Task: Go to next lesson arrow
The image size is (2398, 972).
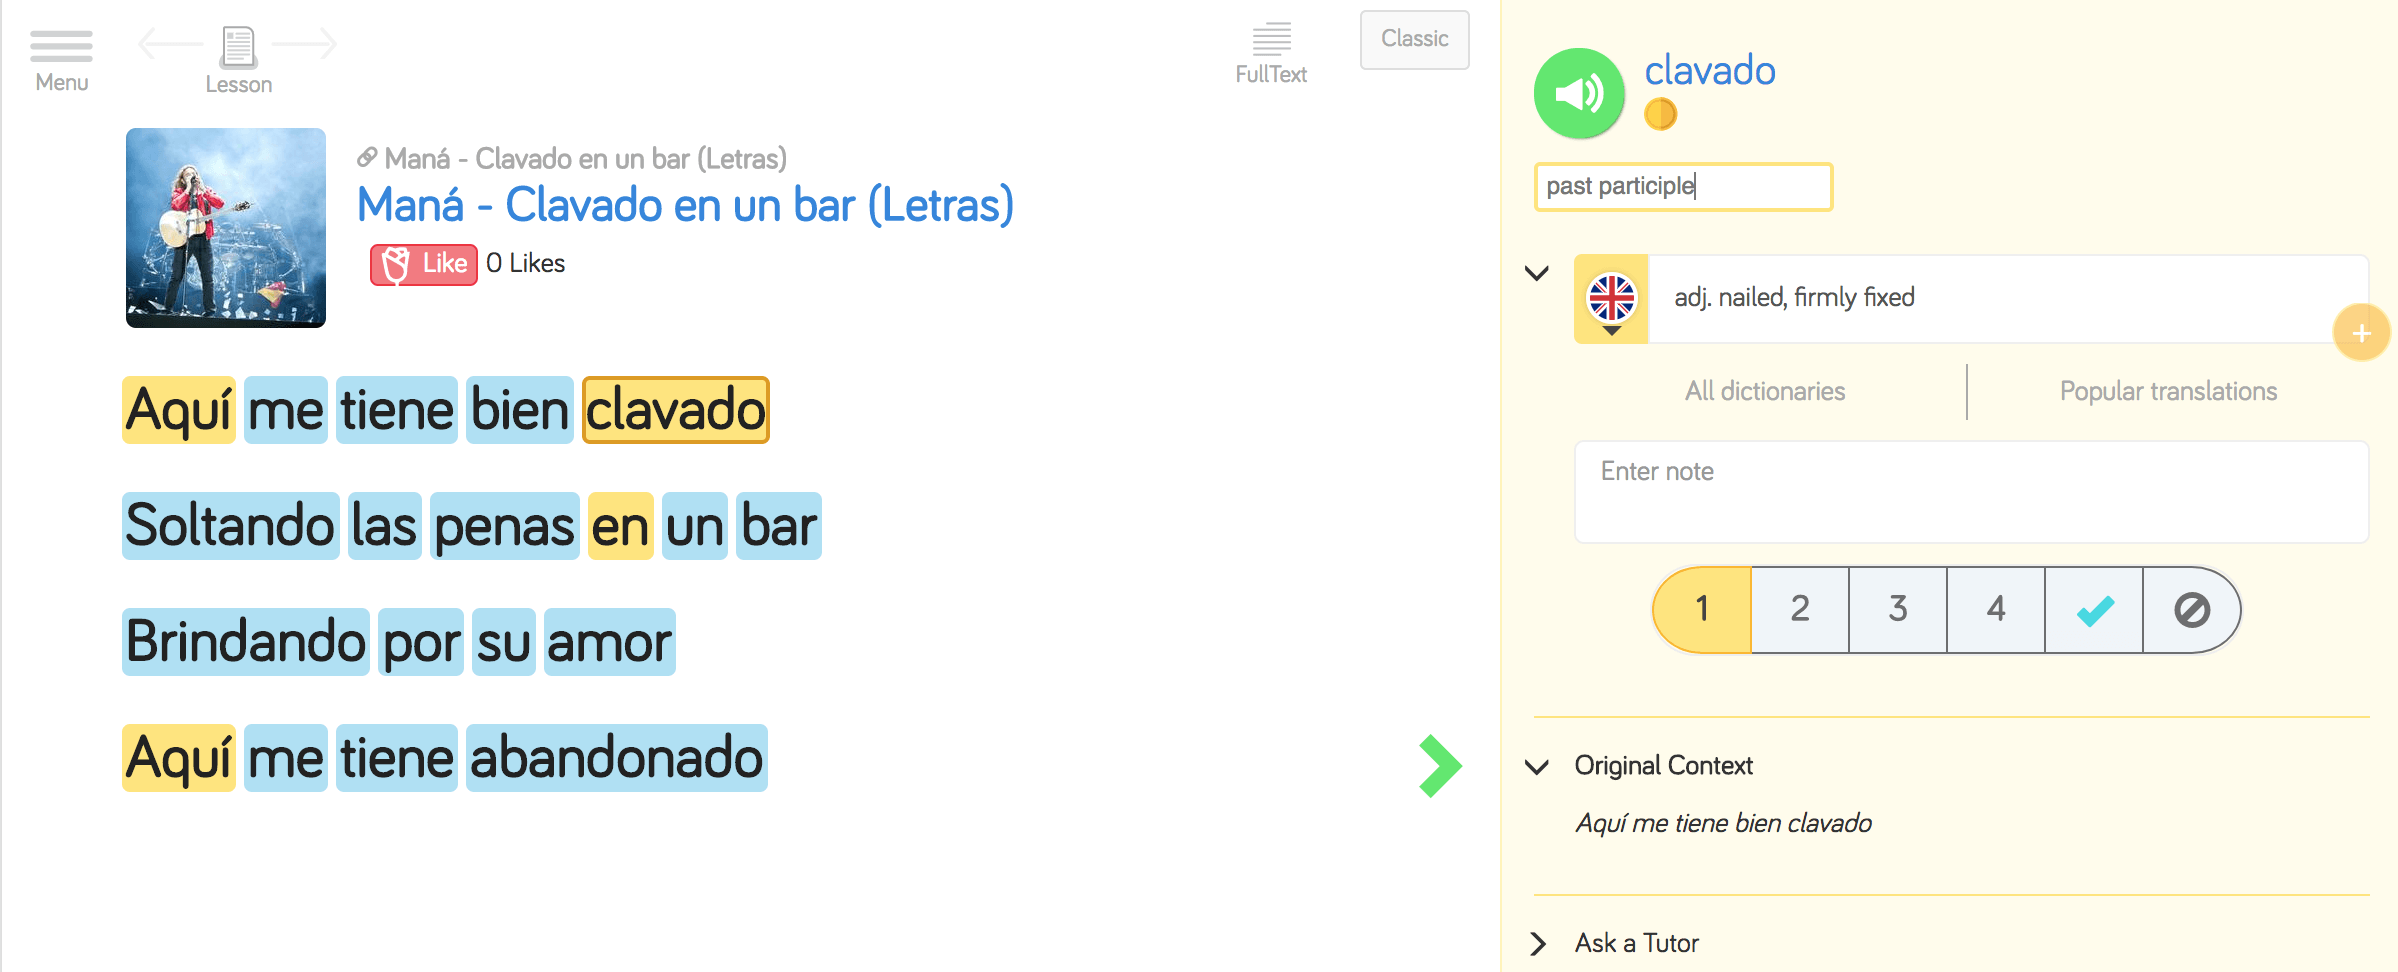Action: click(306, 44)
